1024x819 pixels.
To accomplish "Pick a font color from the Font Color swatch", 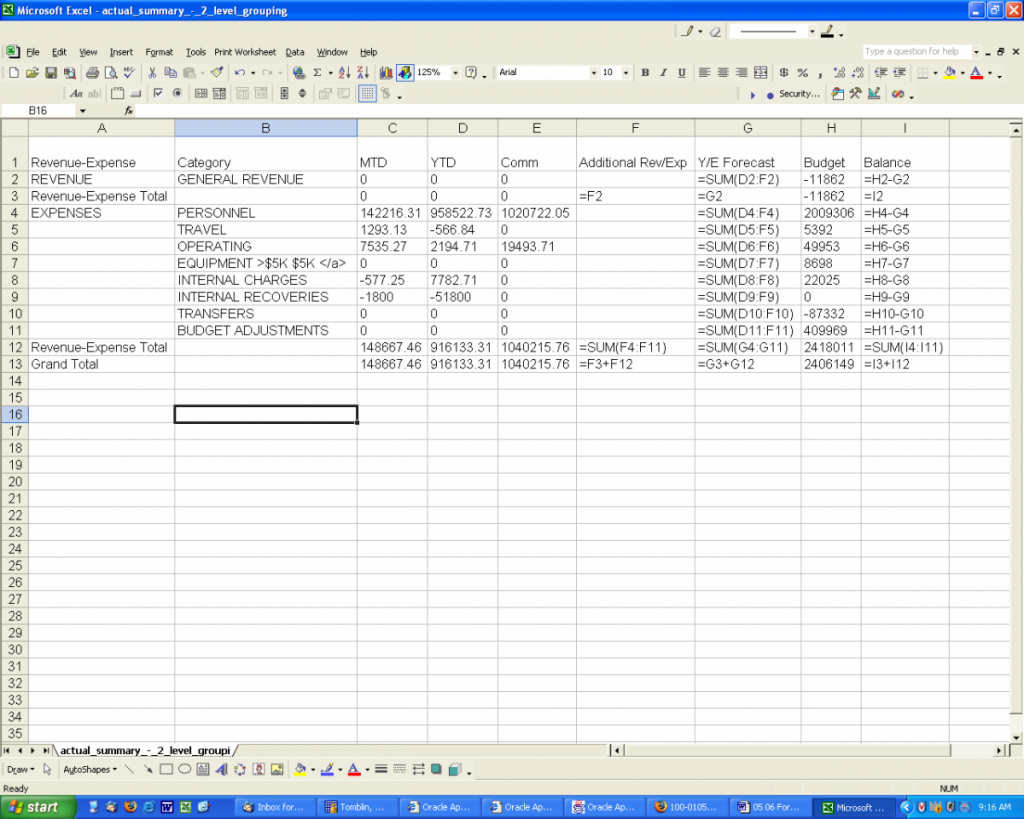I will click(975, 73).
